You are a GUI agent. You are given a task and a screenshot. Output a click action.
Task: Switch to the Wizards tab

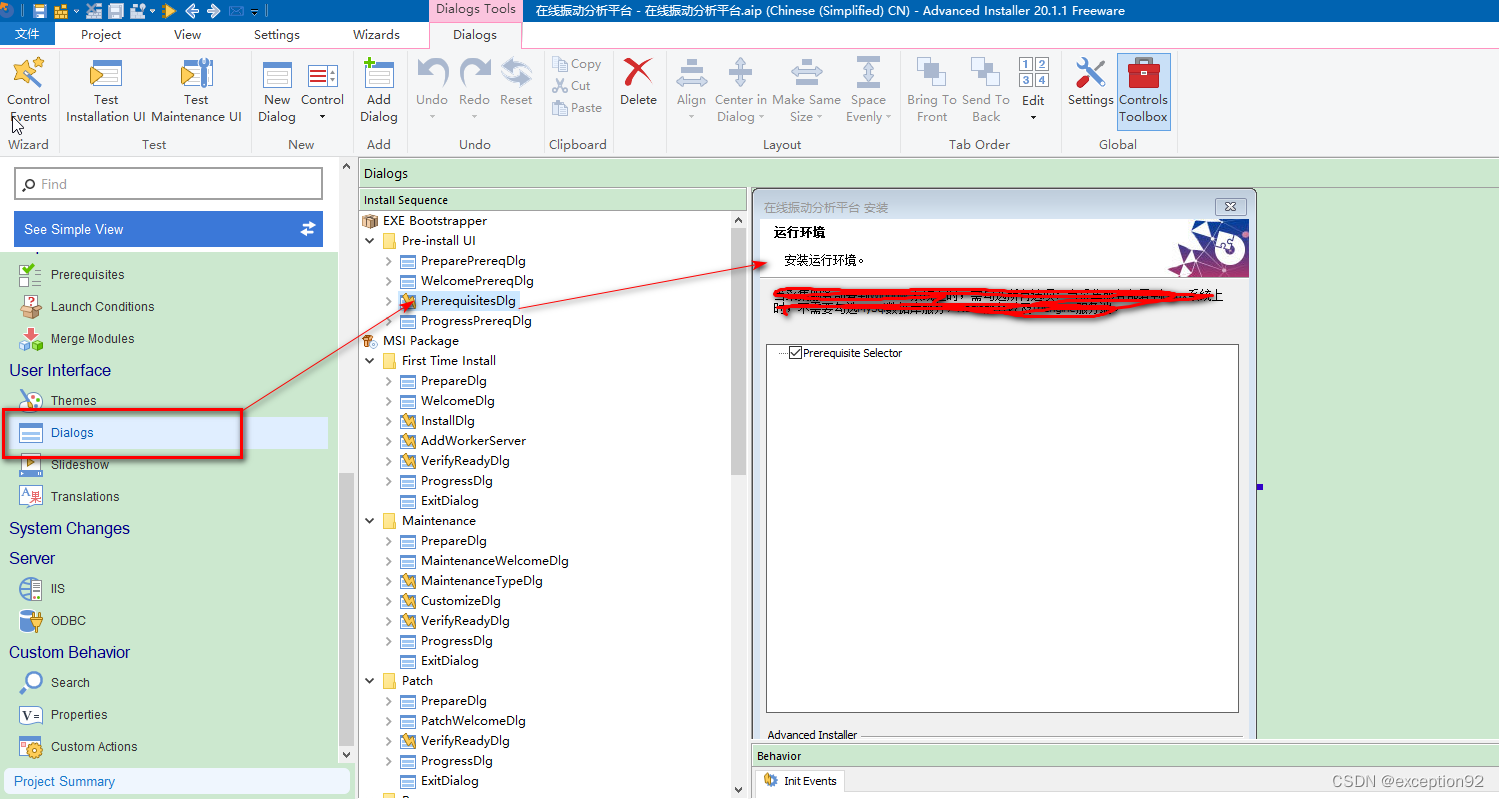coord(376,34)
